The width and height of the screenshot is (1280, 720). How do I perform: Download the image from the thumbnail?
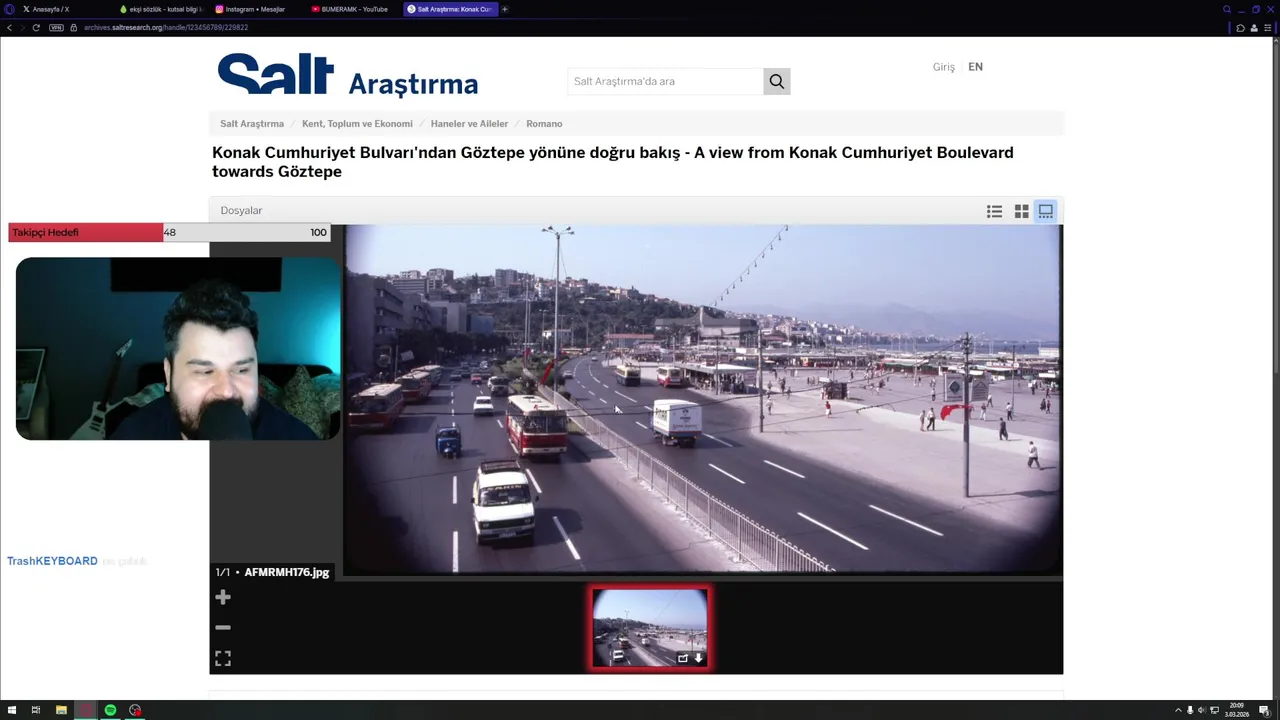point(698,658)
